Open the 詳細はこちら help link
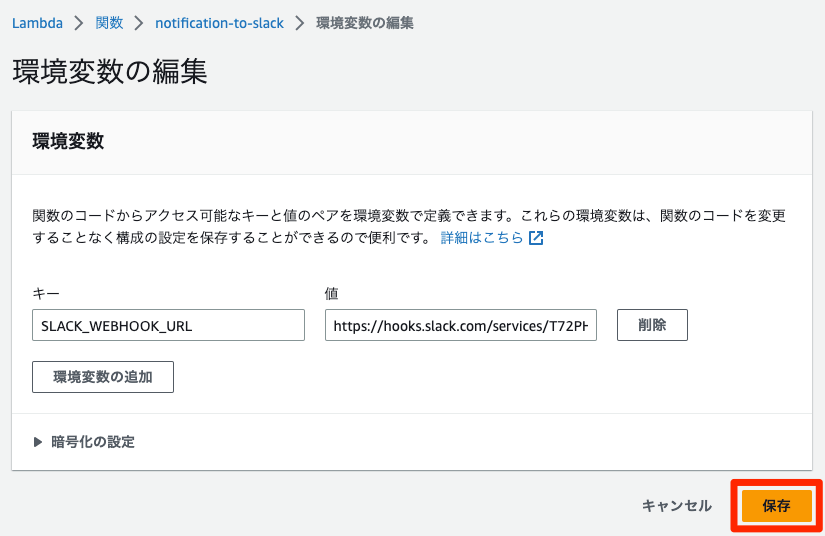The height and width of the screenshot is (536, 825). (x=483, y=239)
